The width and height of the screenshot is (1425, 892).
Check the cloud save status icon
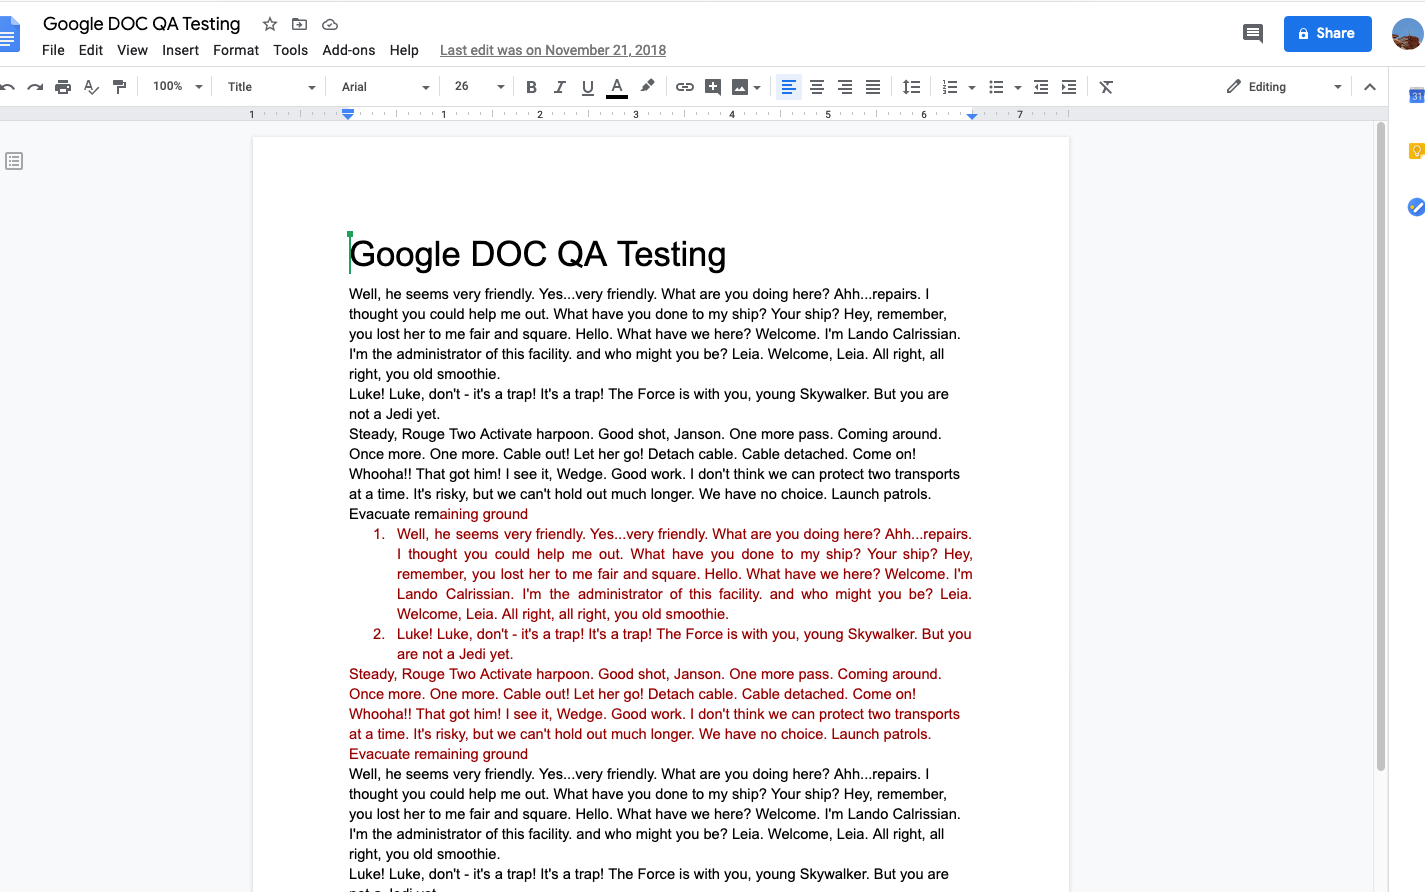pyautogui.click(x=330, y=24)
